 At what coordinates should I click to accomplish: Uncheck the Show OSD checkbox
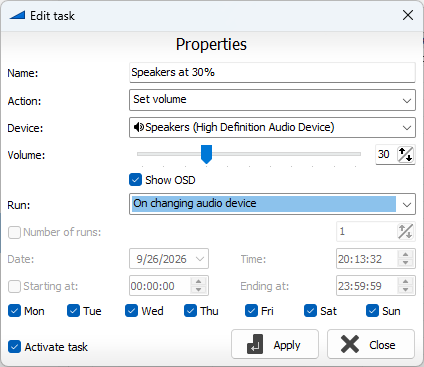pyautogui.click(x=135, y=180)
